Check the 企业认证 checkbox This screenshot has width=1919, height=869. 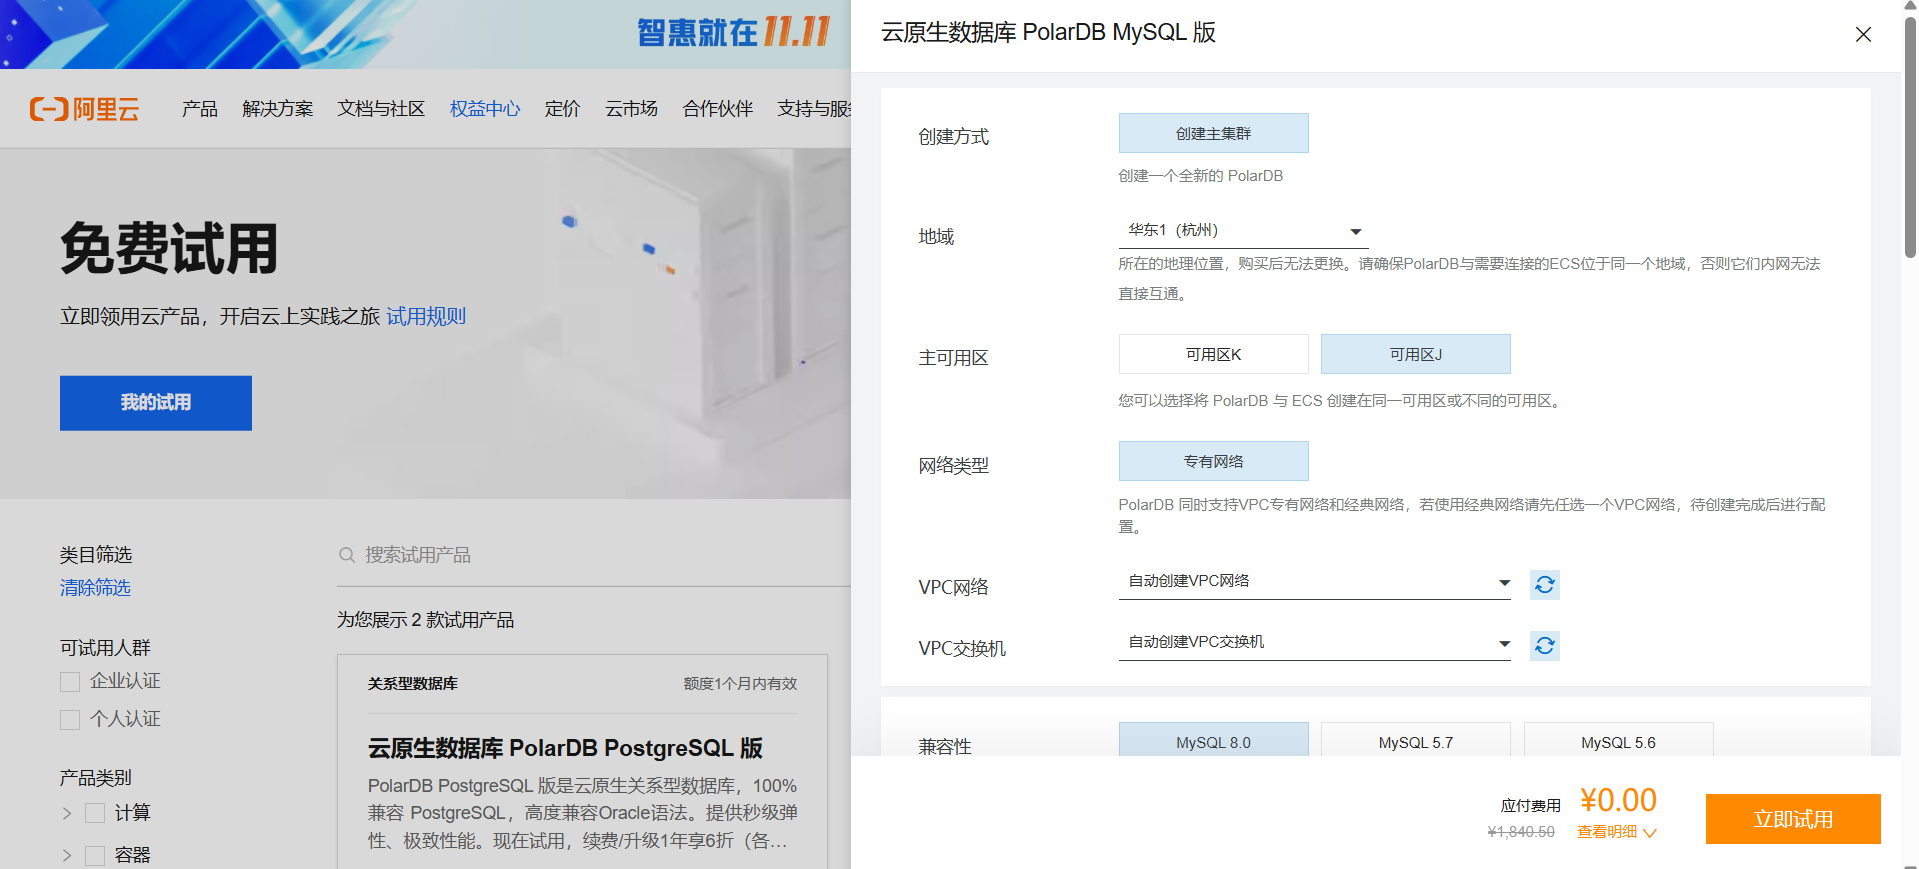coord(70,682)
